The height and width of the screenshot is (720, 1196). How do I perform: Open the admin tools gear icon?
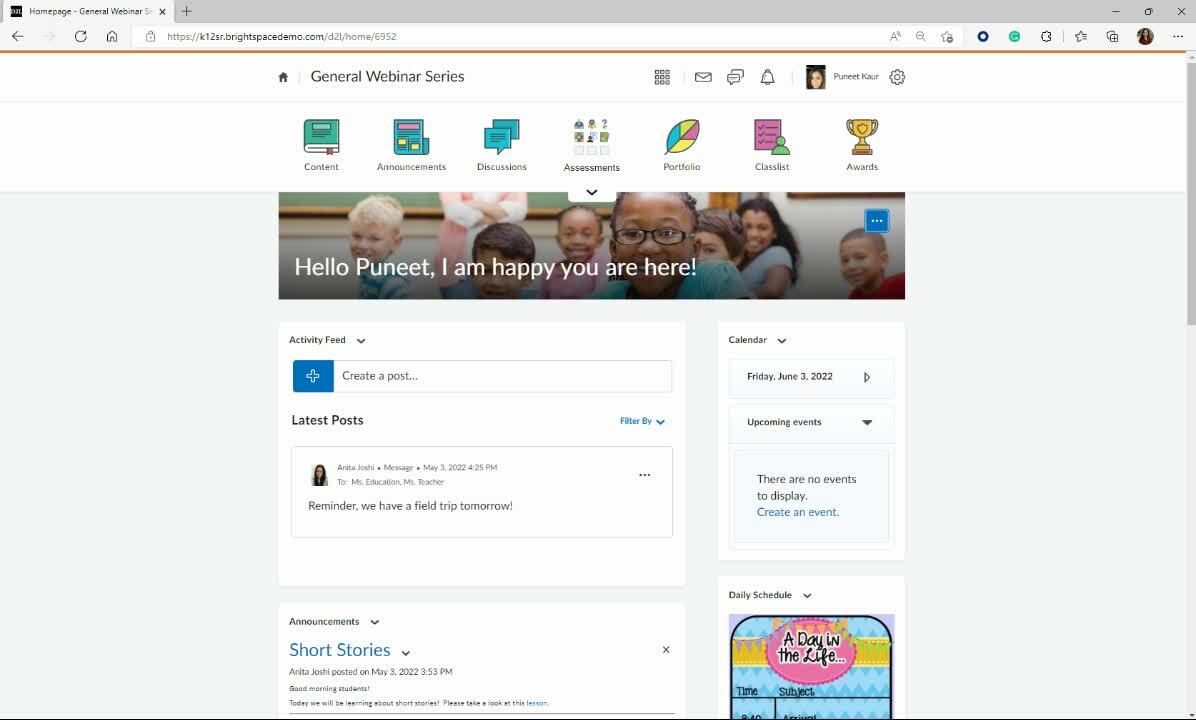(x=897, y=77)
